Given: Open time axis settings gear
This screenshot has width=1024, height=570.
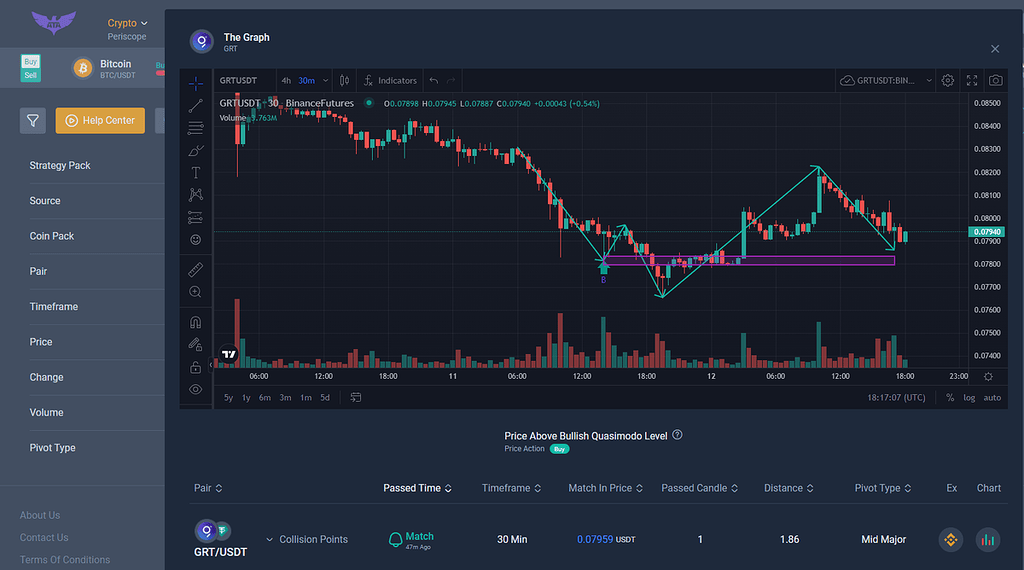Looking at the screenshot, I should tap(988, 376).
